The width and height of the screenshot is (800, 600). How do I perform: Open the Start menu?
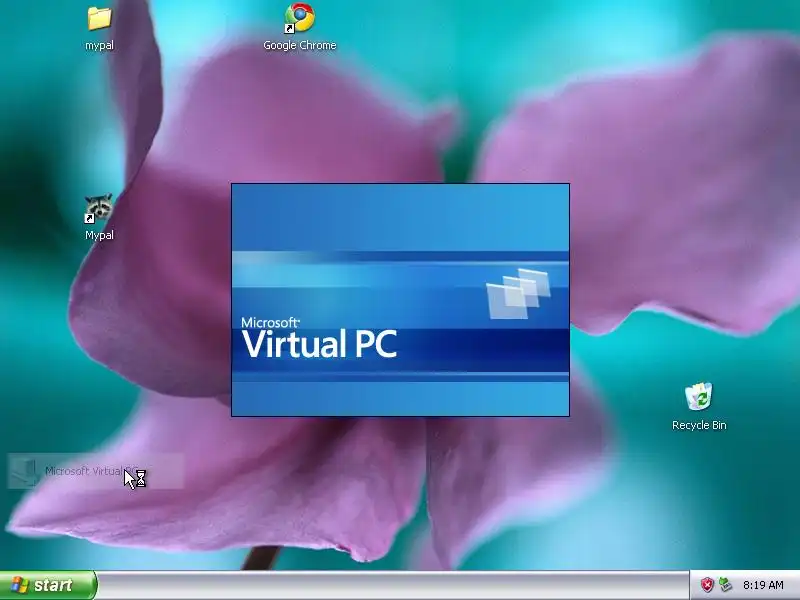(48, 585)
